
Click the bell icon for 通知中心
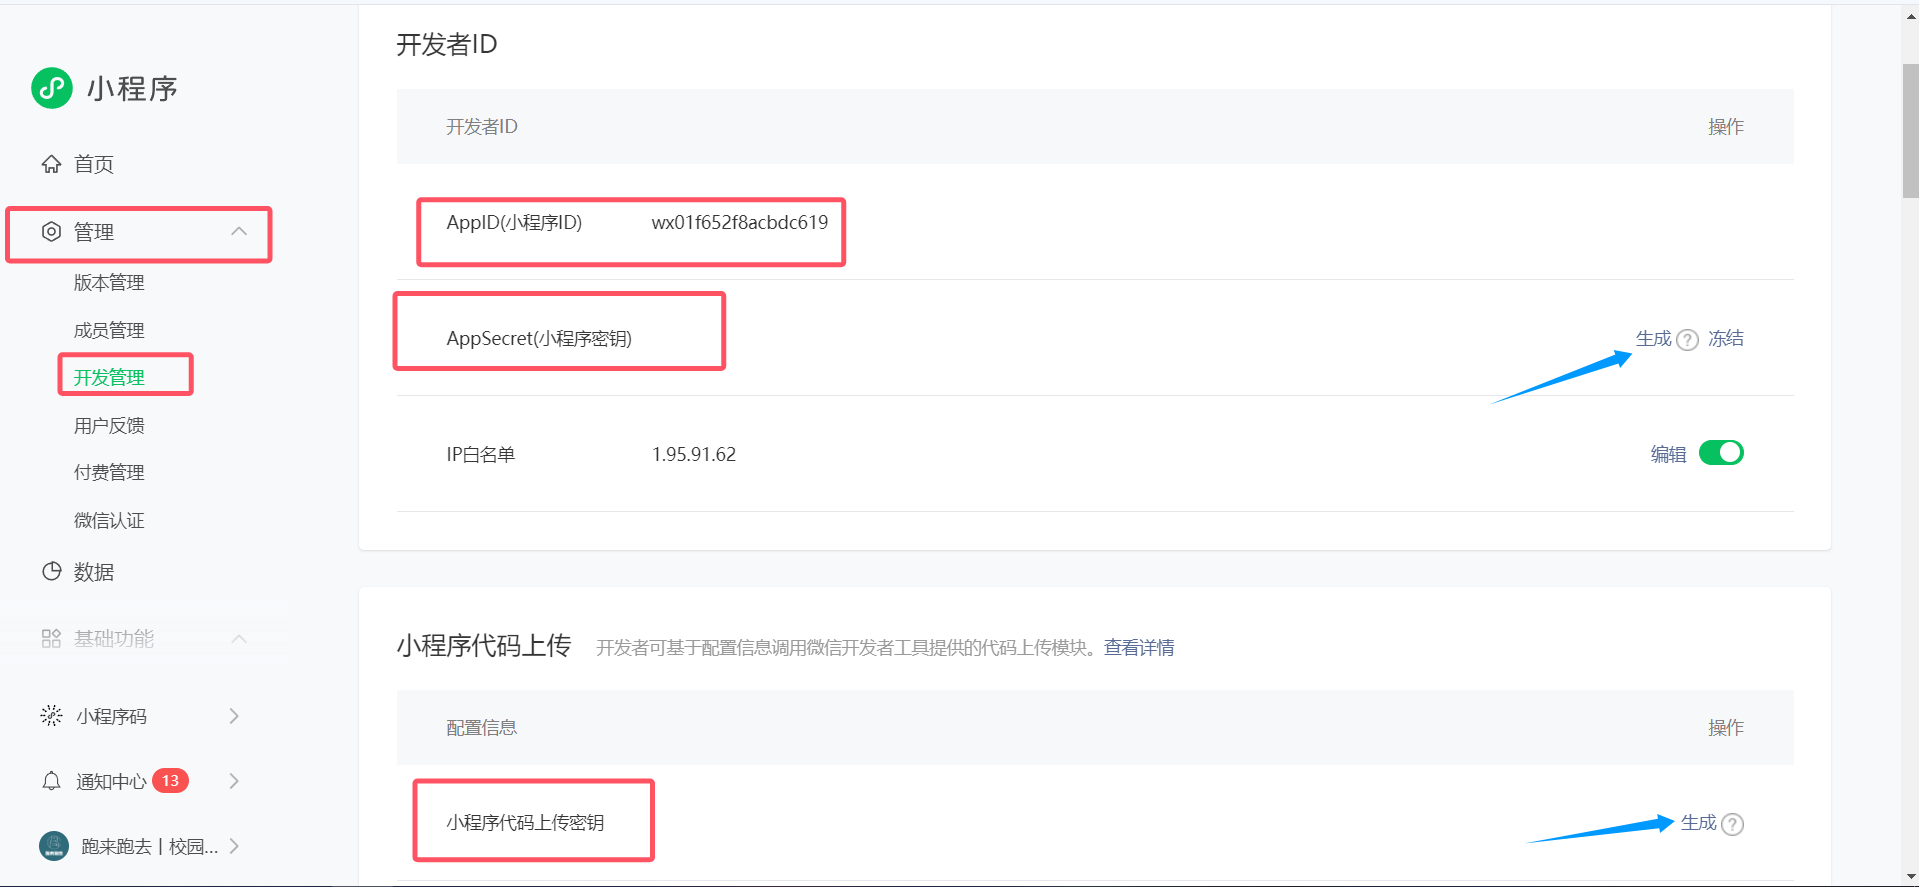pyautogui.click(x=51, y=781)
